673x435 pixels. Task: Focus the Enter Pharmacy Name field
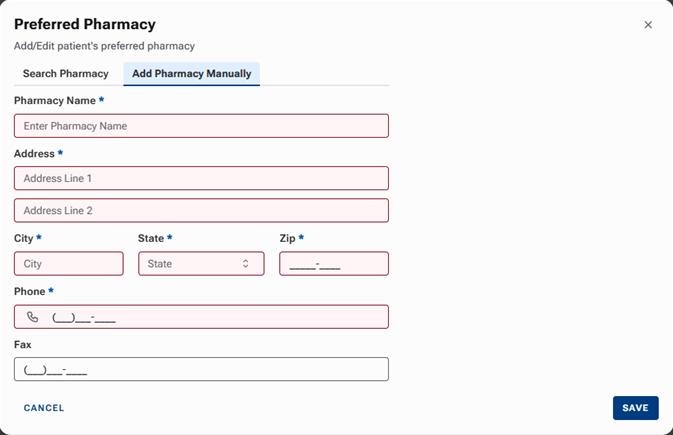(x=201, y=126)
